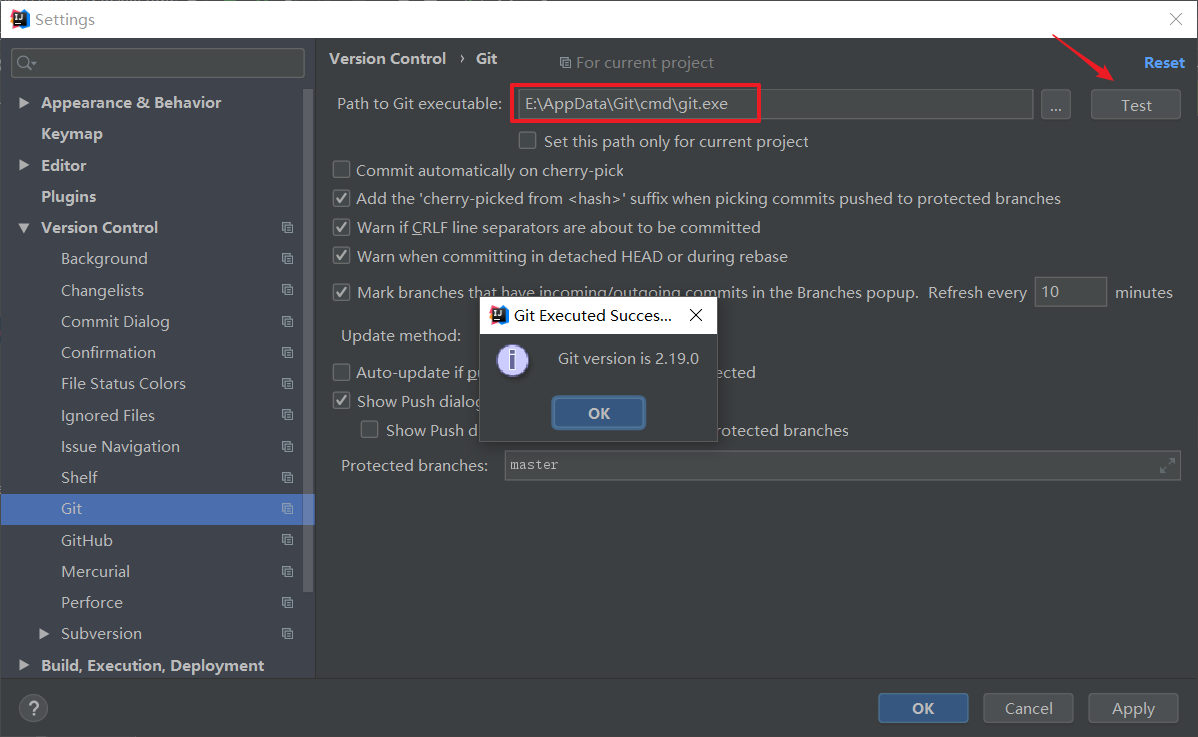Click the info icon in Git dialog
The height and width of the screenshot is (737, 1198).
(513, 360)
